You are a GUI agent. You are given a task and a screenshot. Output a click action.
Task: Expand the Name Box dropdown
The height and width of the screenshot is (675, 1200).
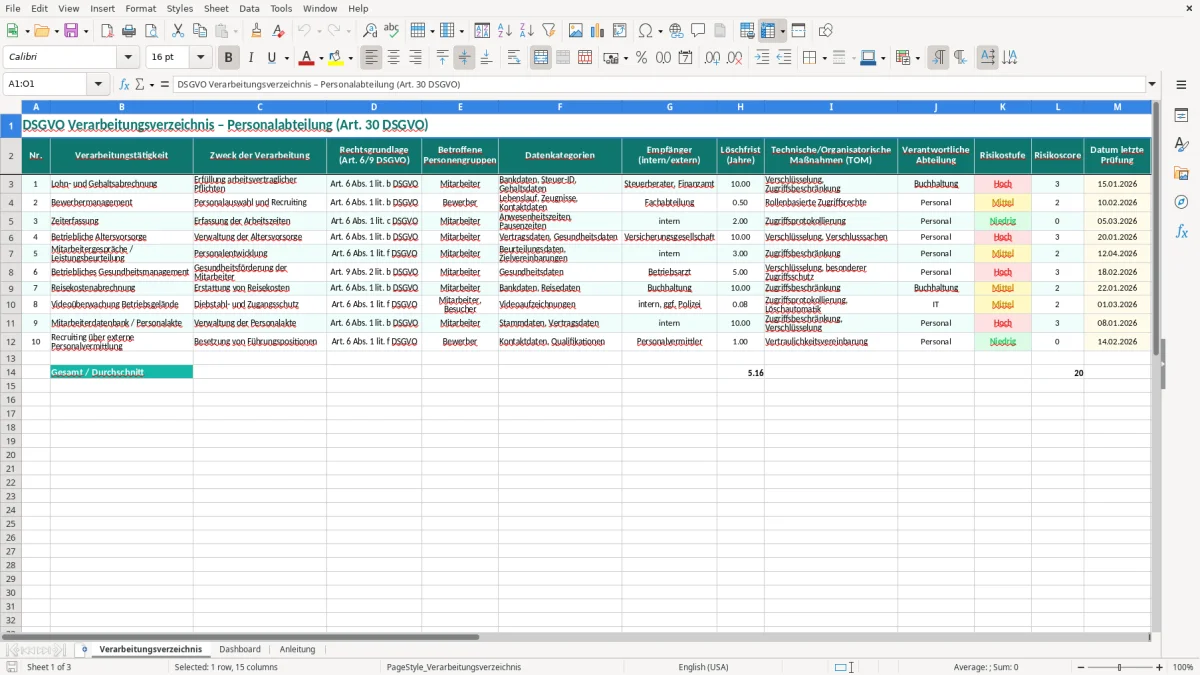[x=99, y=84]
